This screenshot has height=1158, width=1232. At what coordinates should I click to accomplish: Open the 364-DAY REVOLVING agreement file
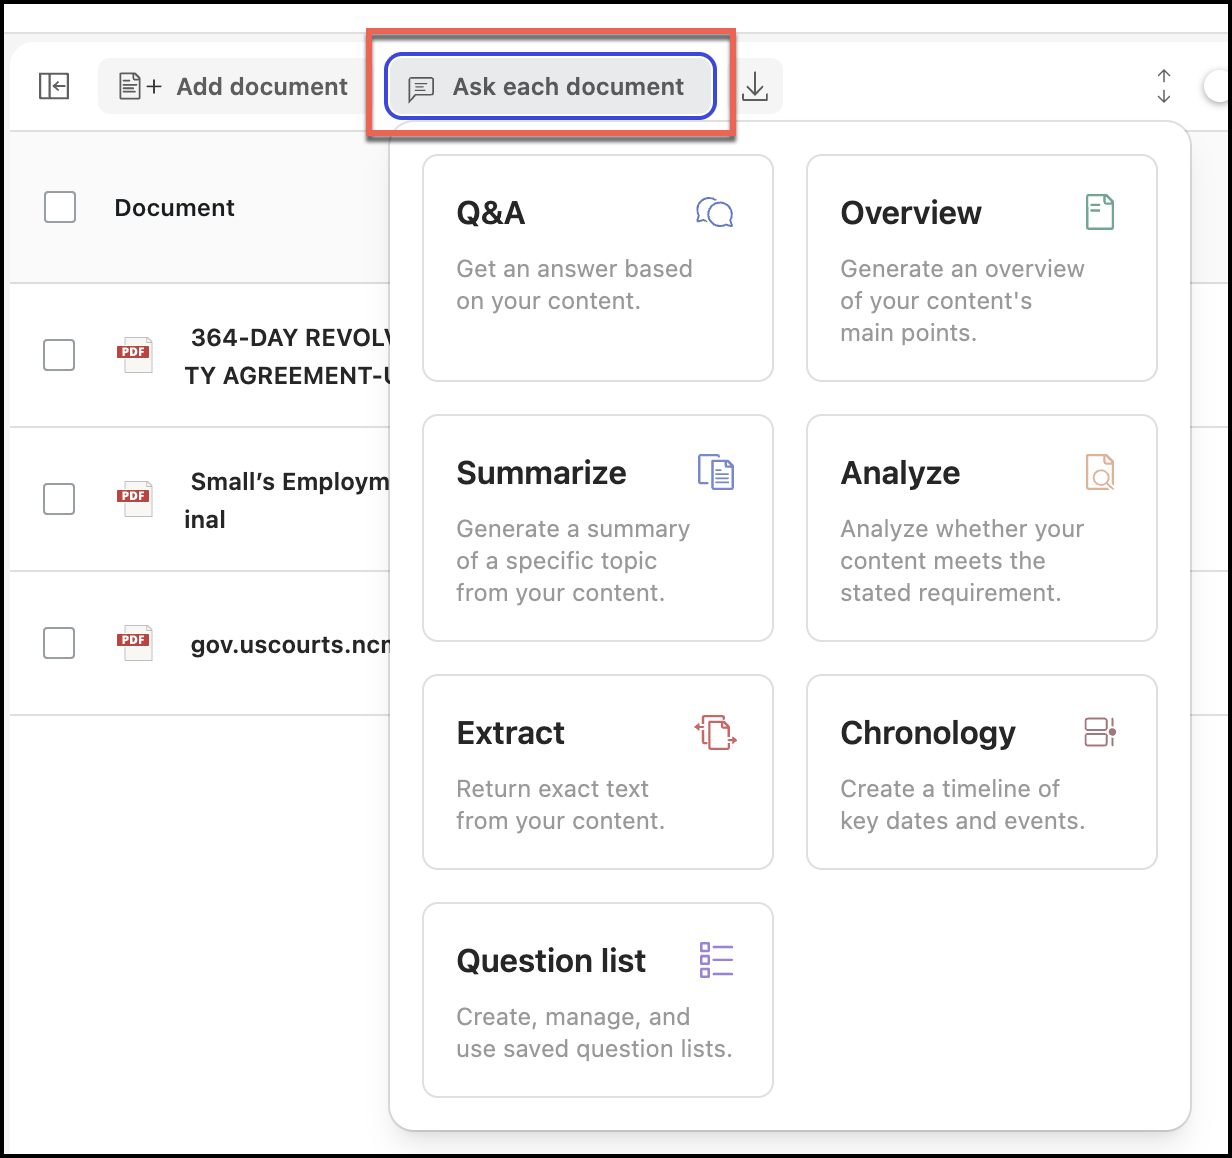[289, 356]
